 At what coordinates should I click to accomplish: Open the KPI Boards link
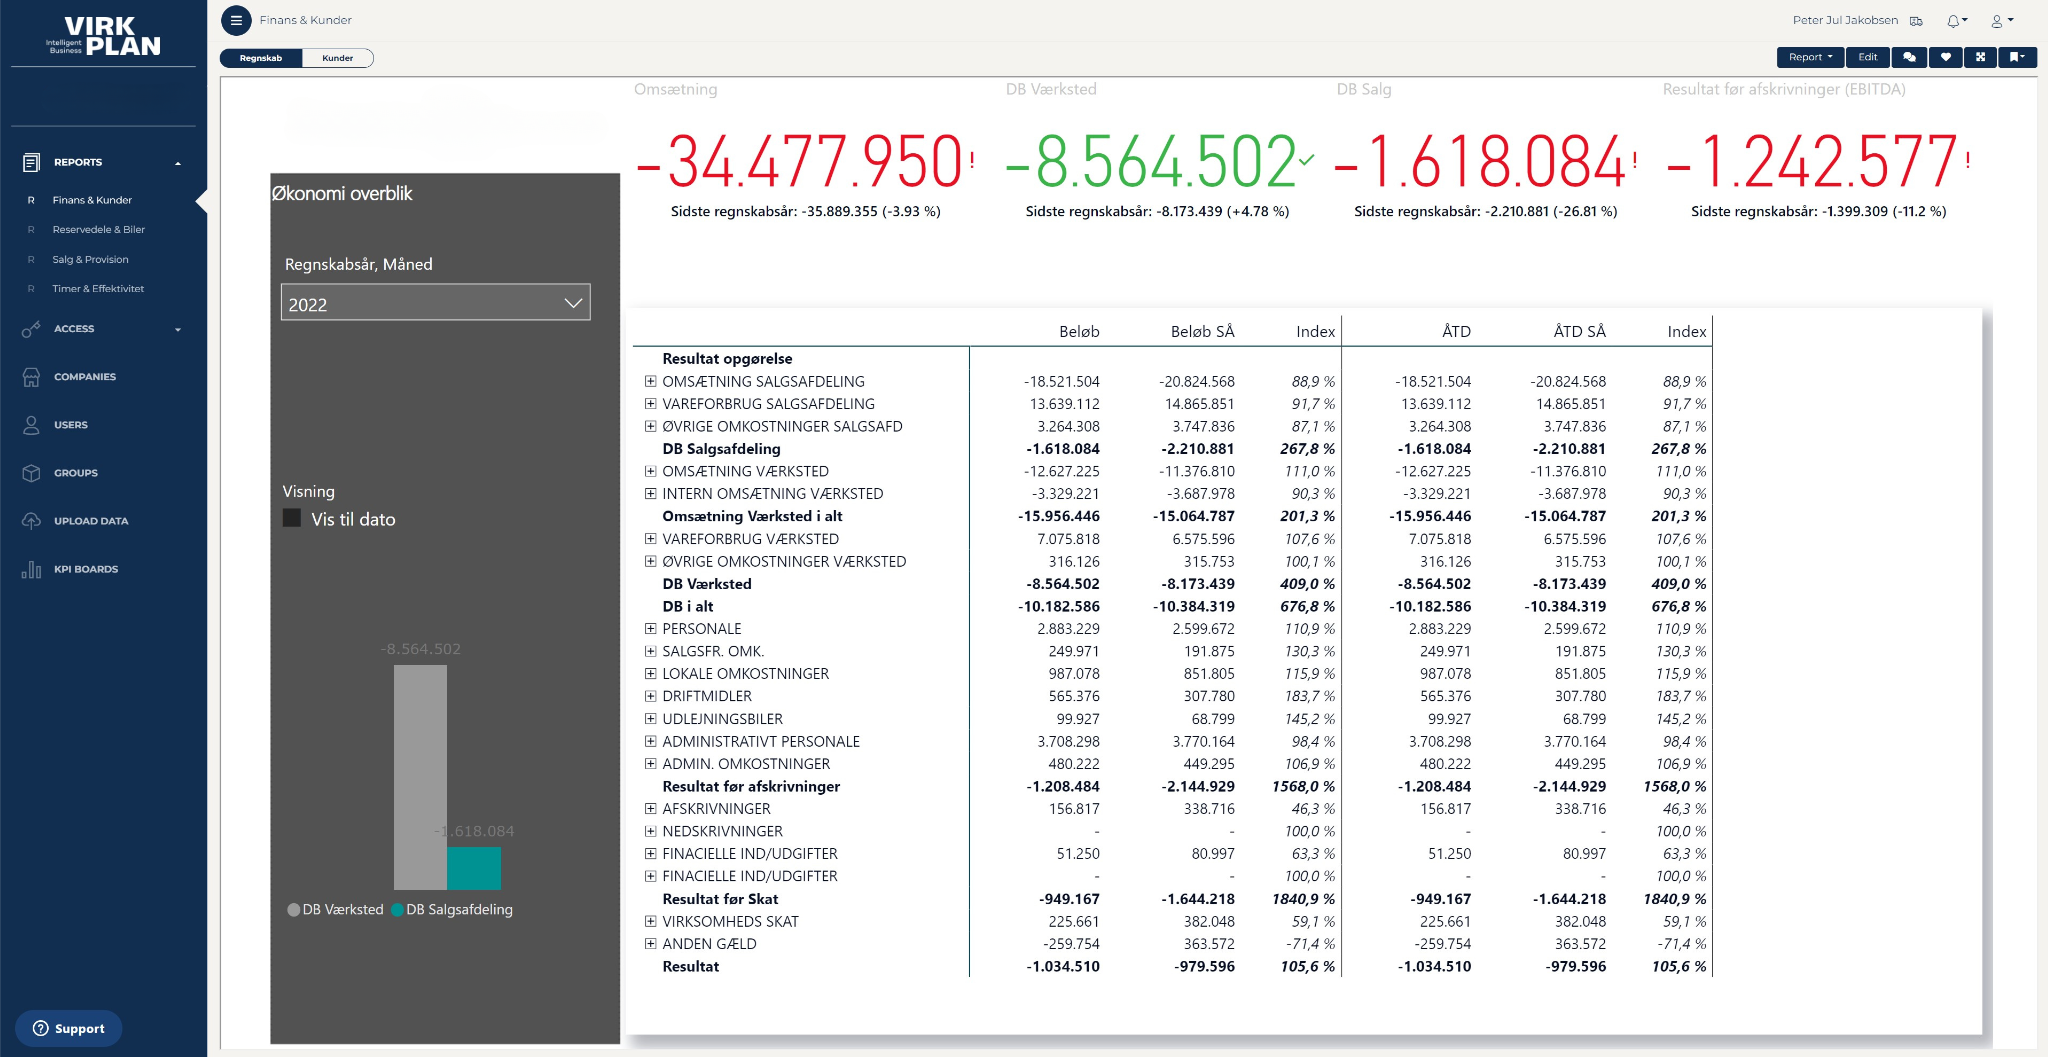[x=86, y=569]
